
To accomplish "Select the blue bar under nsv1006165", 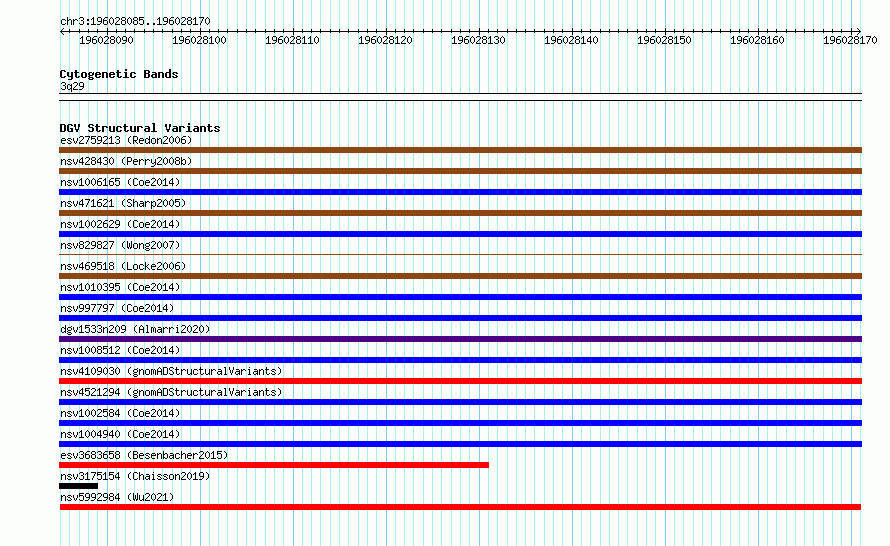I will tap(460, 192).
